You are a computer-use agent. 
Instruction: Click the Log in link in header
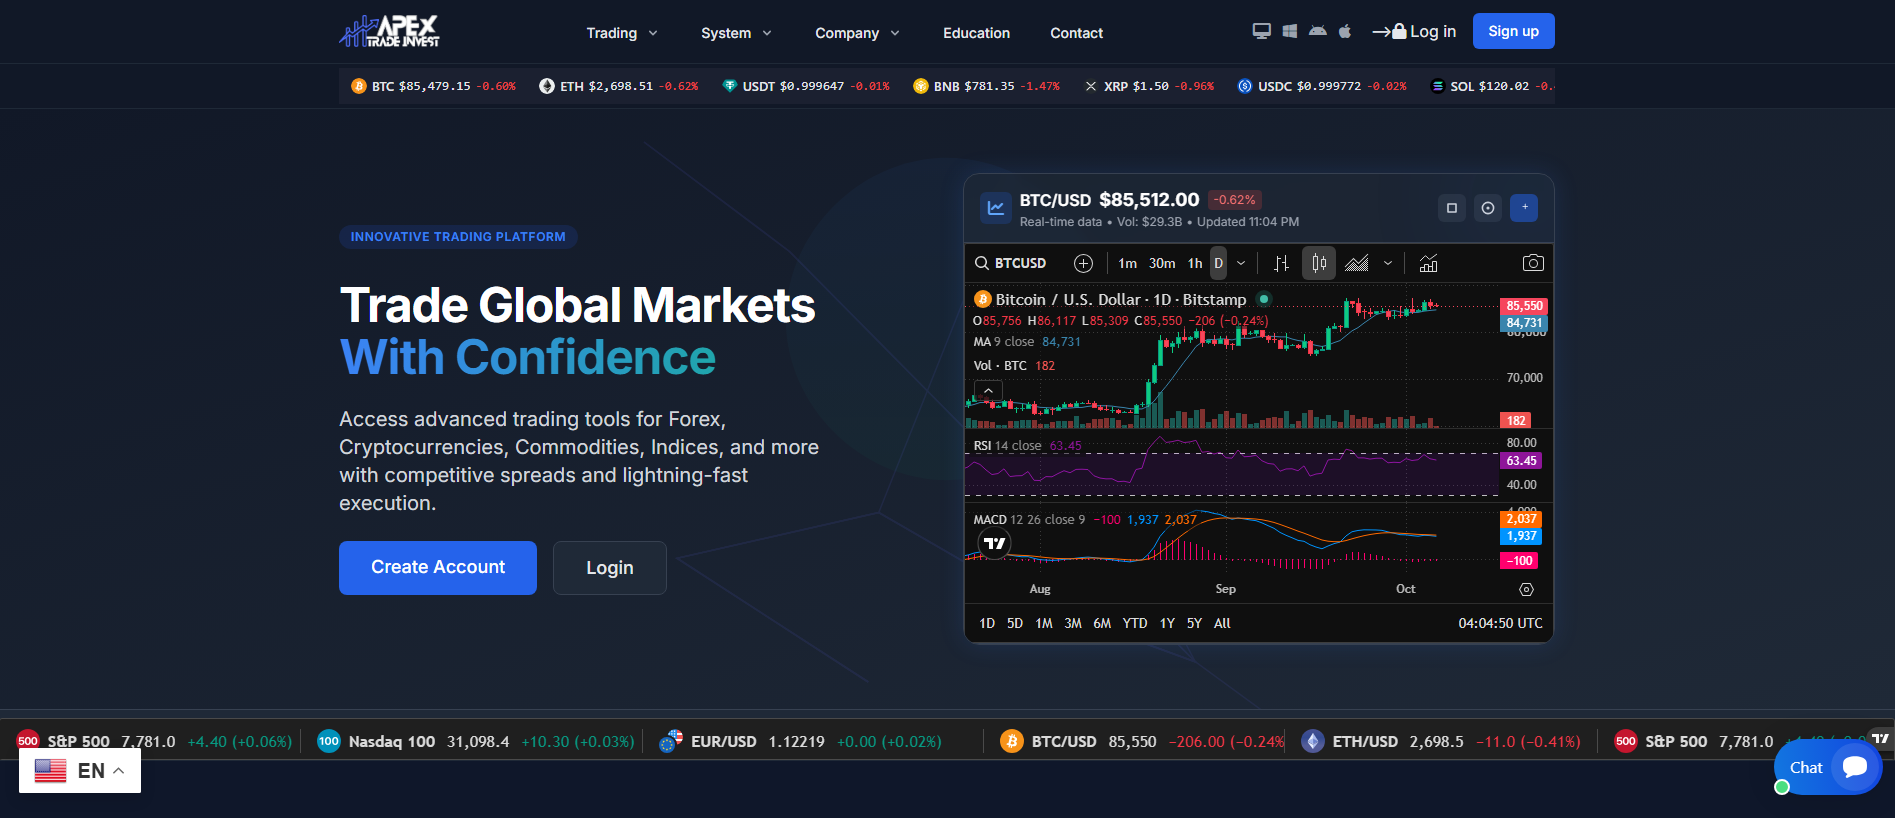1414,32
